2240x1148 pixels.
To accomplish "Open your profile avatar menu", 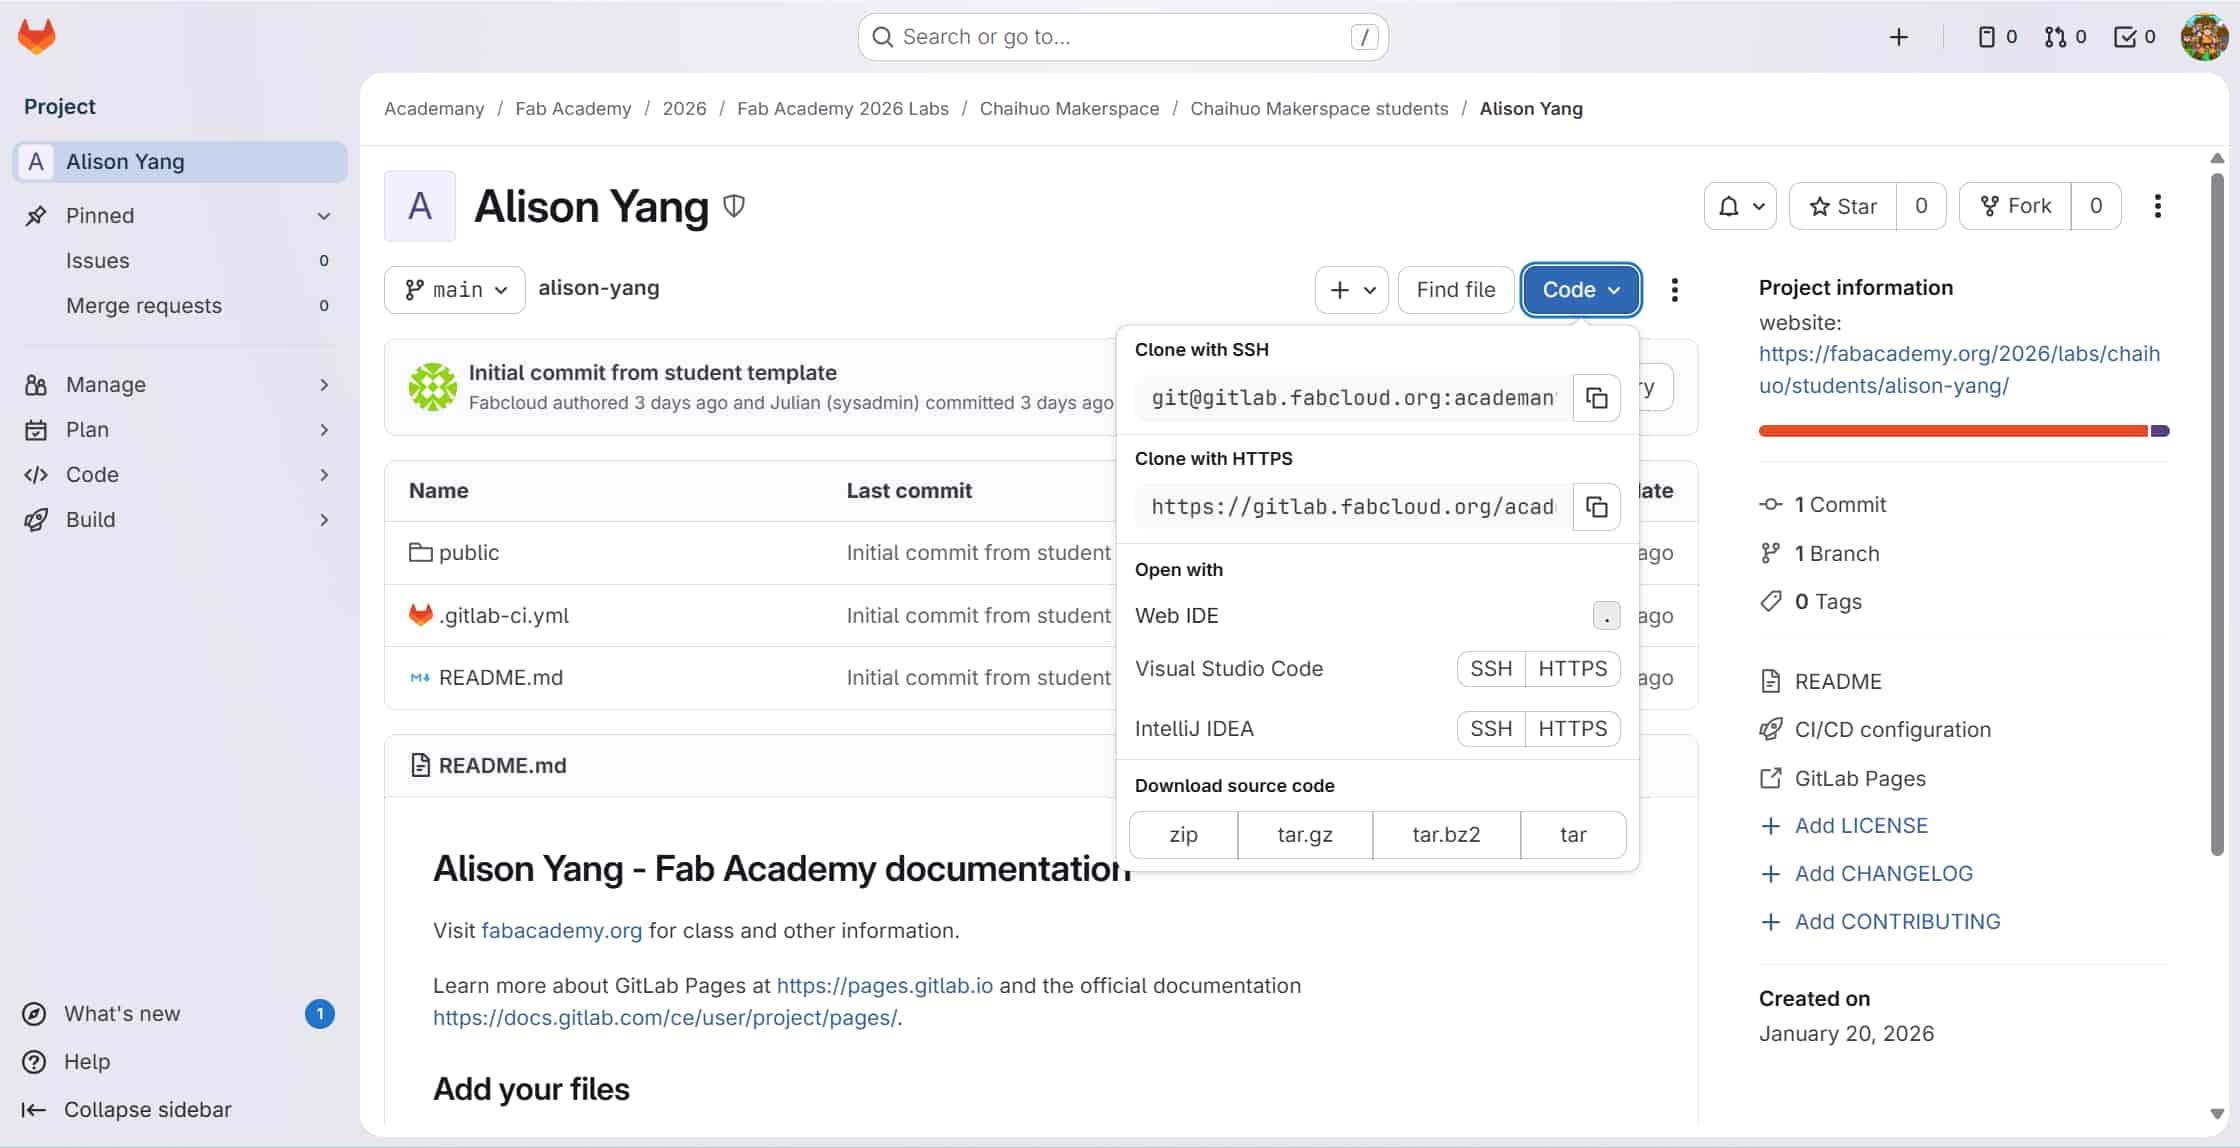I will [x=2204, y=36].
